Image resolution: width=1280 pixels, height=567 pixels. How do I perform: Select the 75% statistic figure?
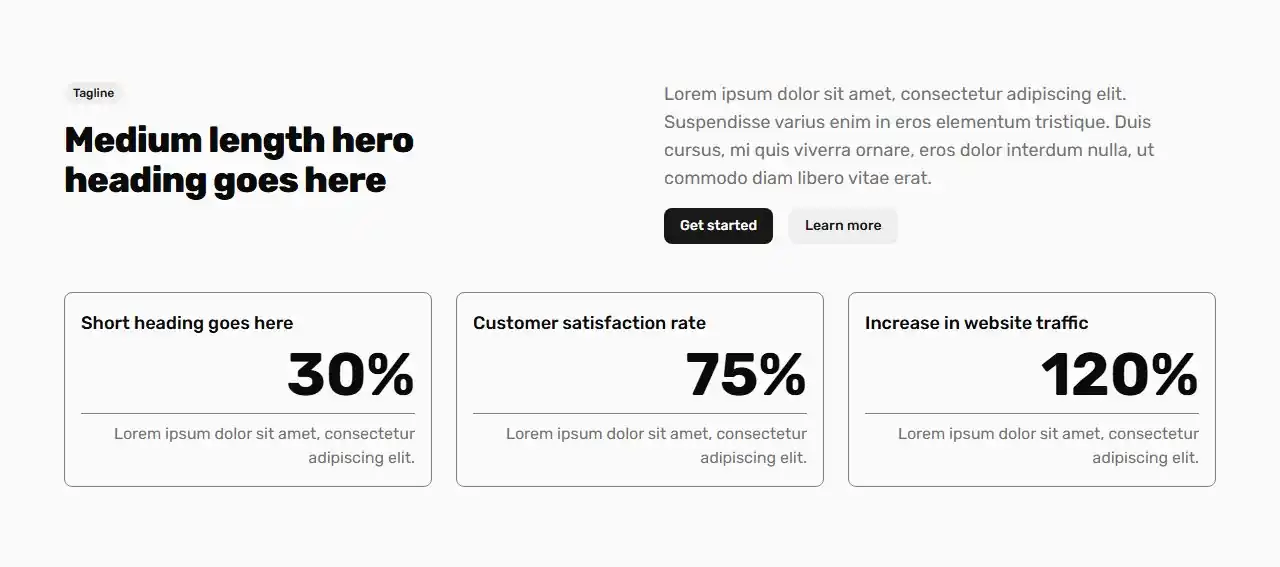[745, 375]
